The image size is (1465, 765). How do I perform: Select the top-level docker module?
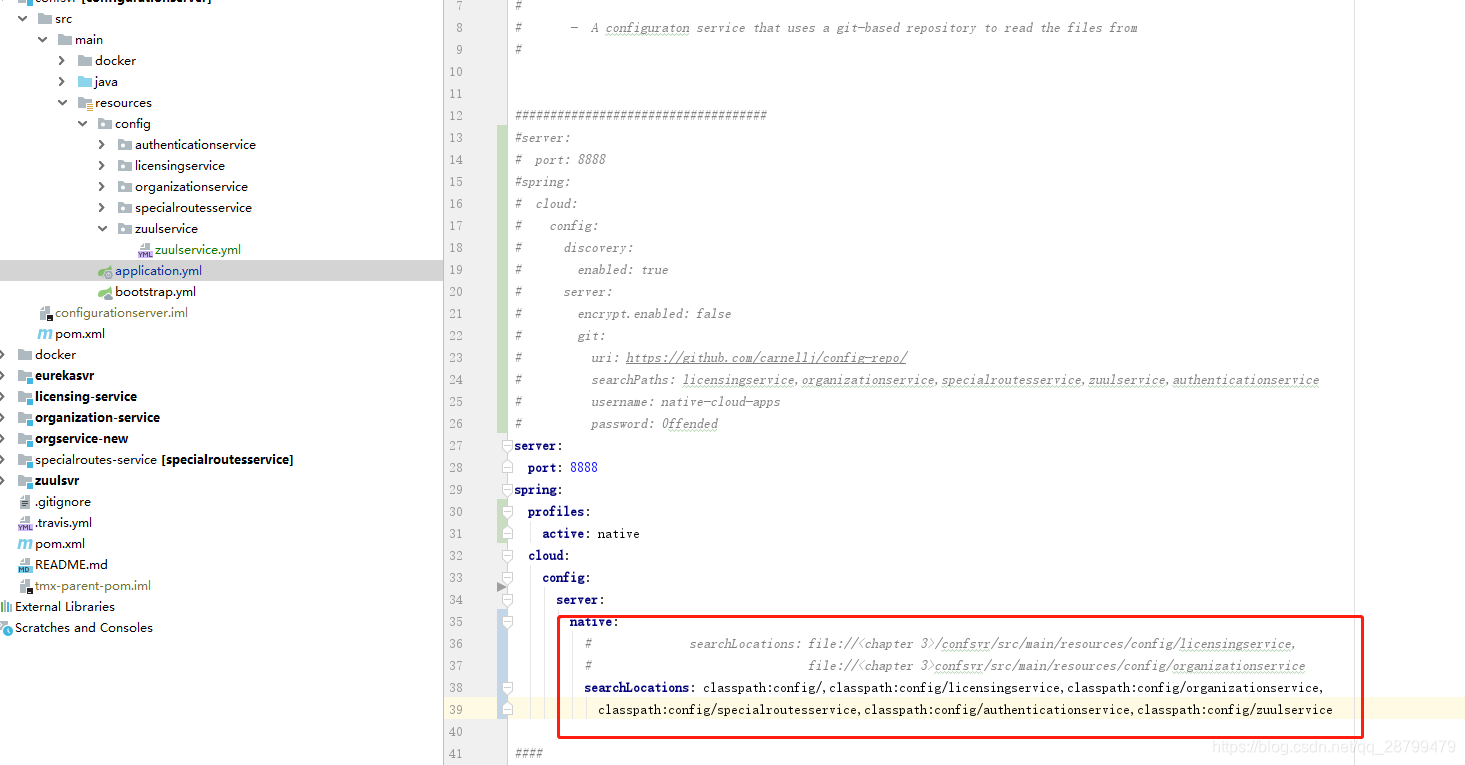55,355
